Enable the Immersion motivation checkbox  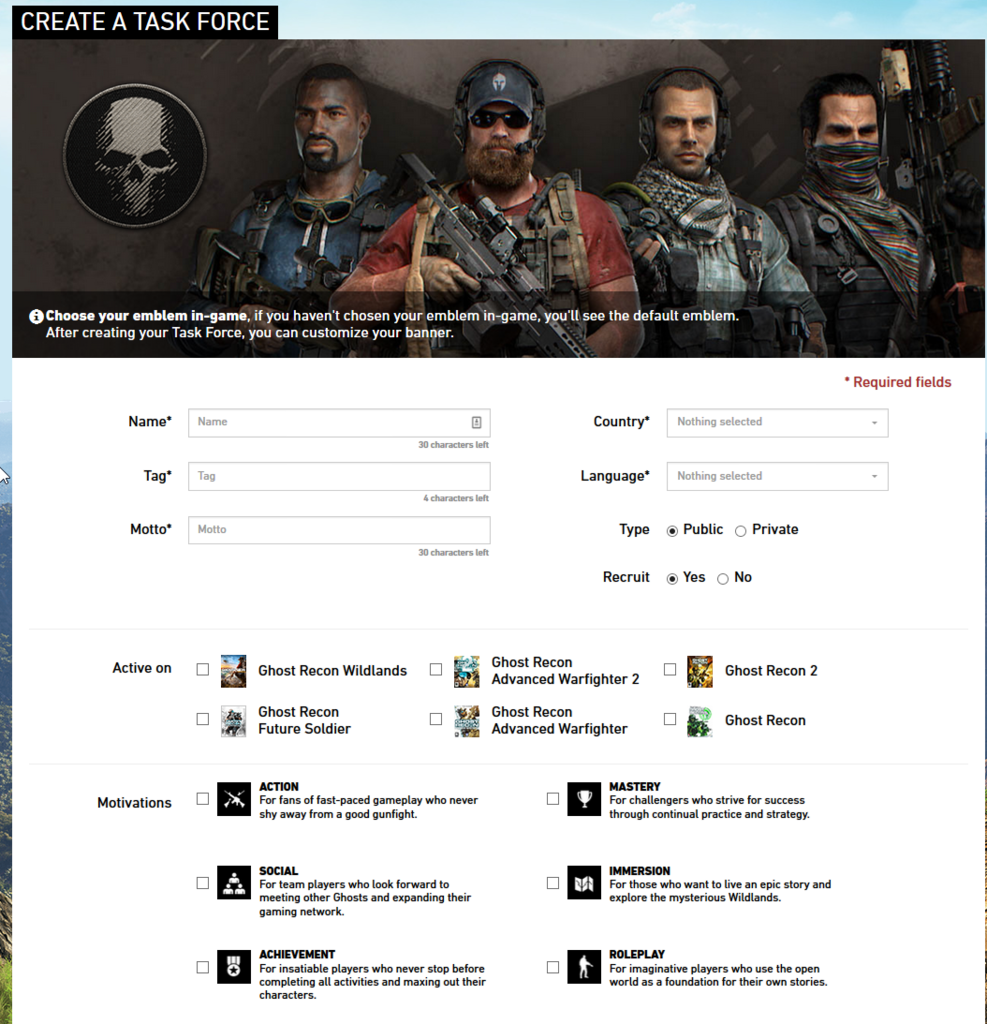[x=553, y=883]
